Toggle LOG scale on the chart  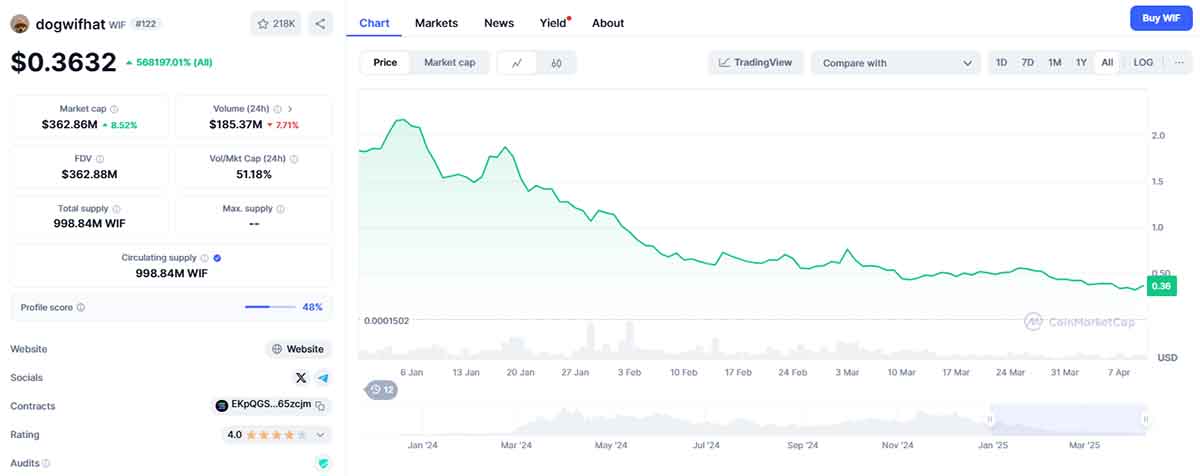(1143, 62)
